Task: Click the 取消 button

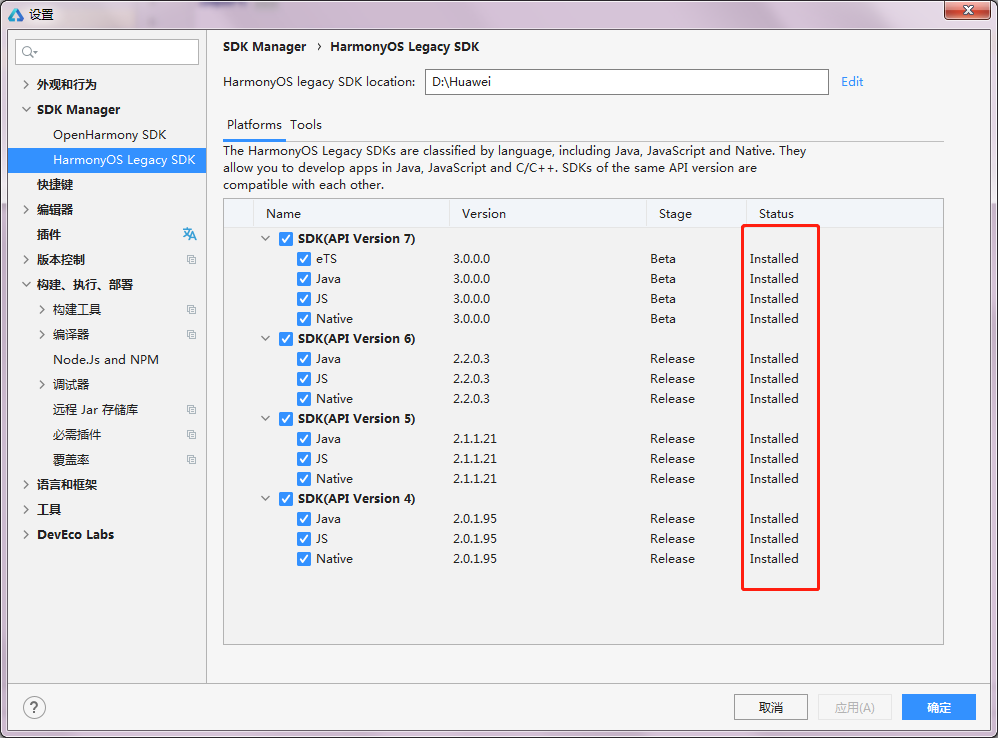Action: pyautogui.click(x=771, y=707)
